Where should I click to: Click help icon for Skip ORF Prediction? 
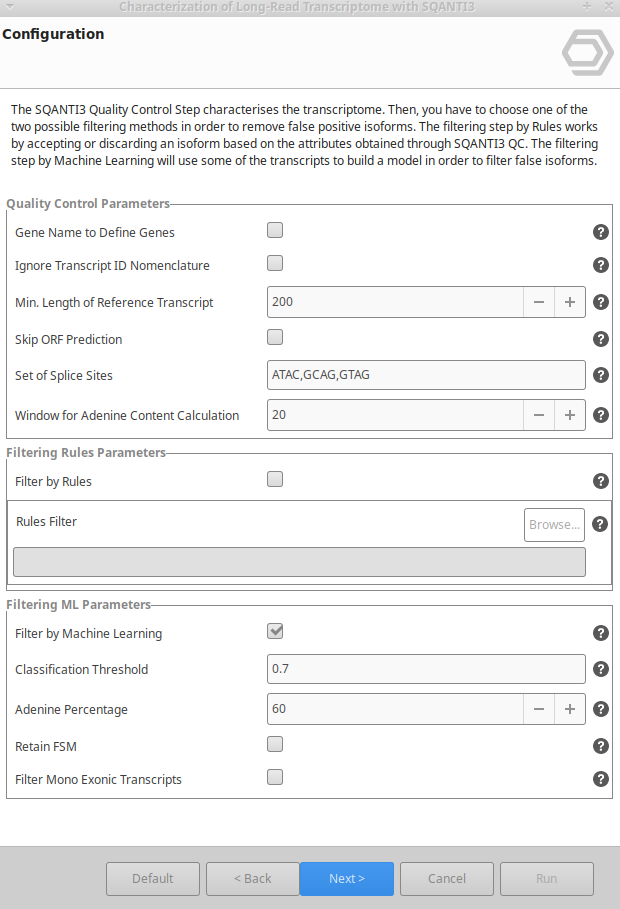pyautogui.click(x=601, y=339)
